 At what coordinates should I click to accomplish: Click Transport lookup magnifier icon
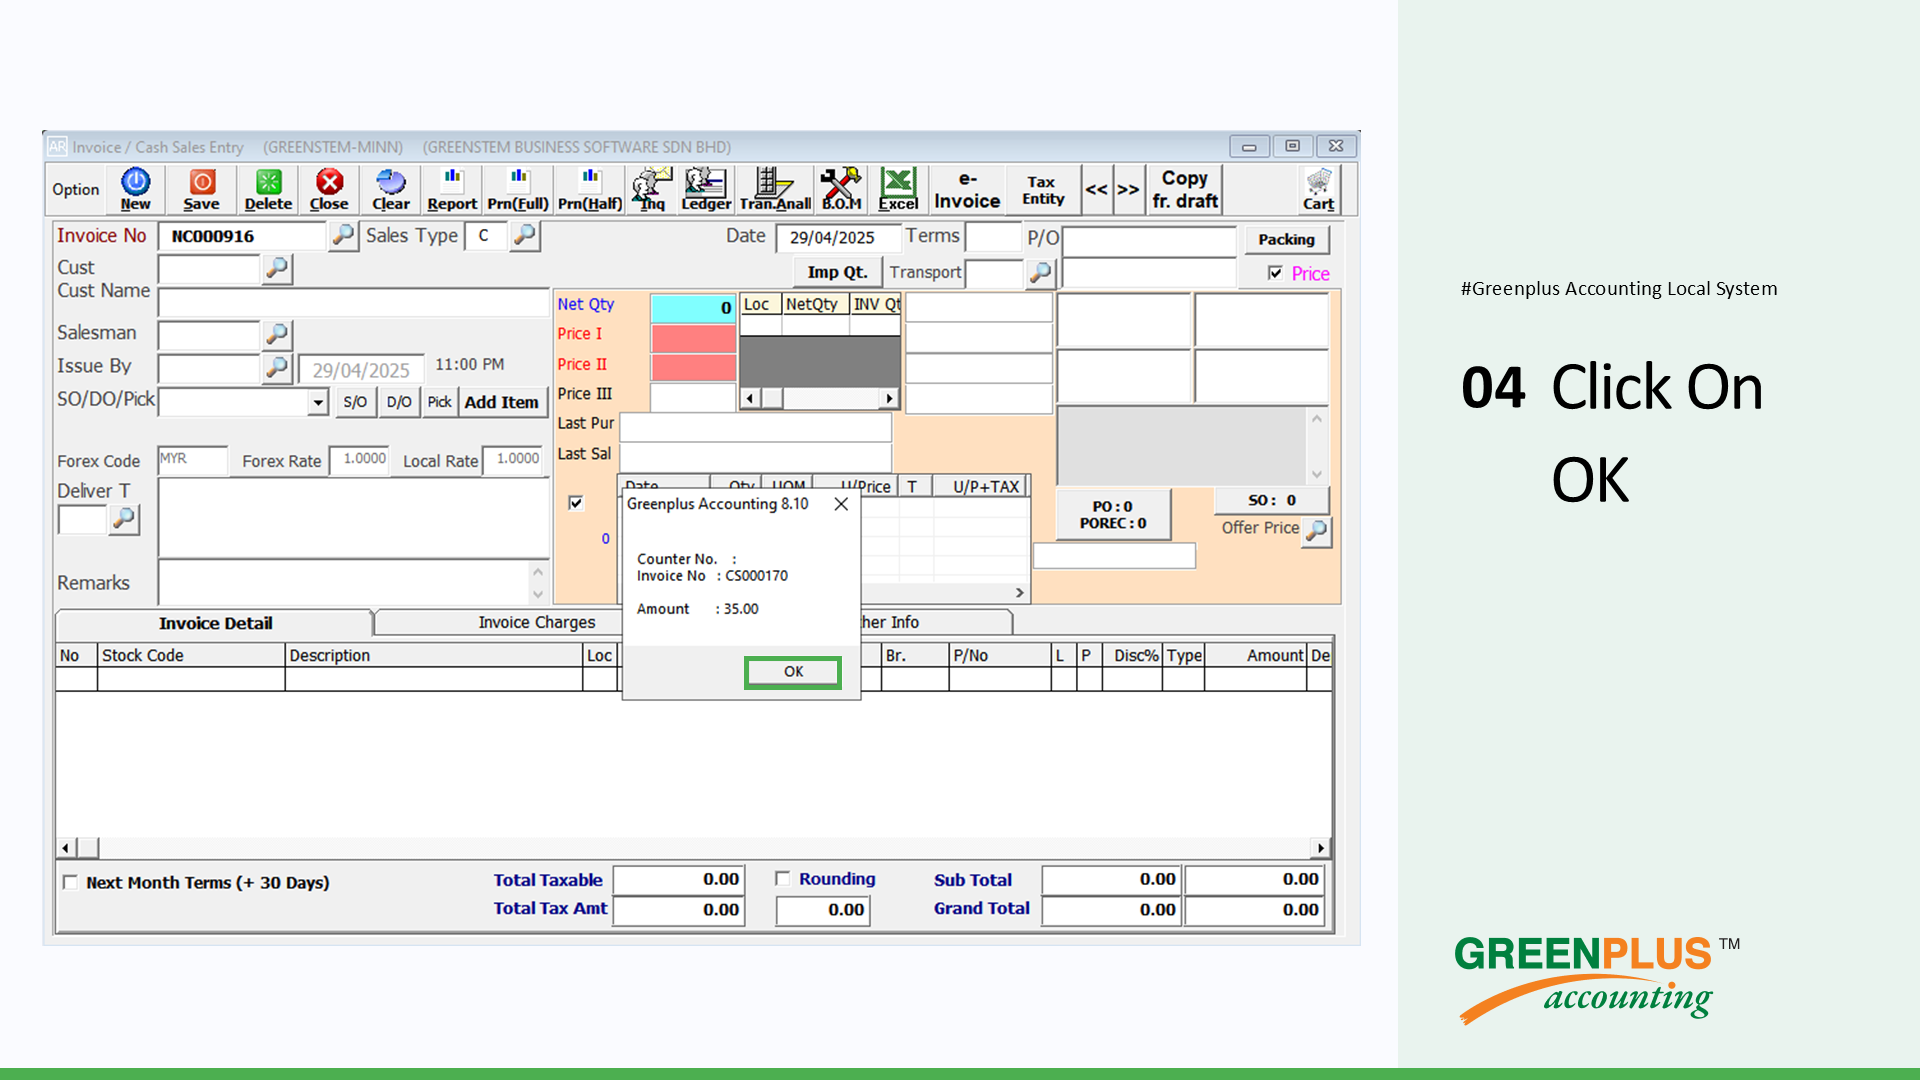(x=1040, y=272)
